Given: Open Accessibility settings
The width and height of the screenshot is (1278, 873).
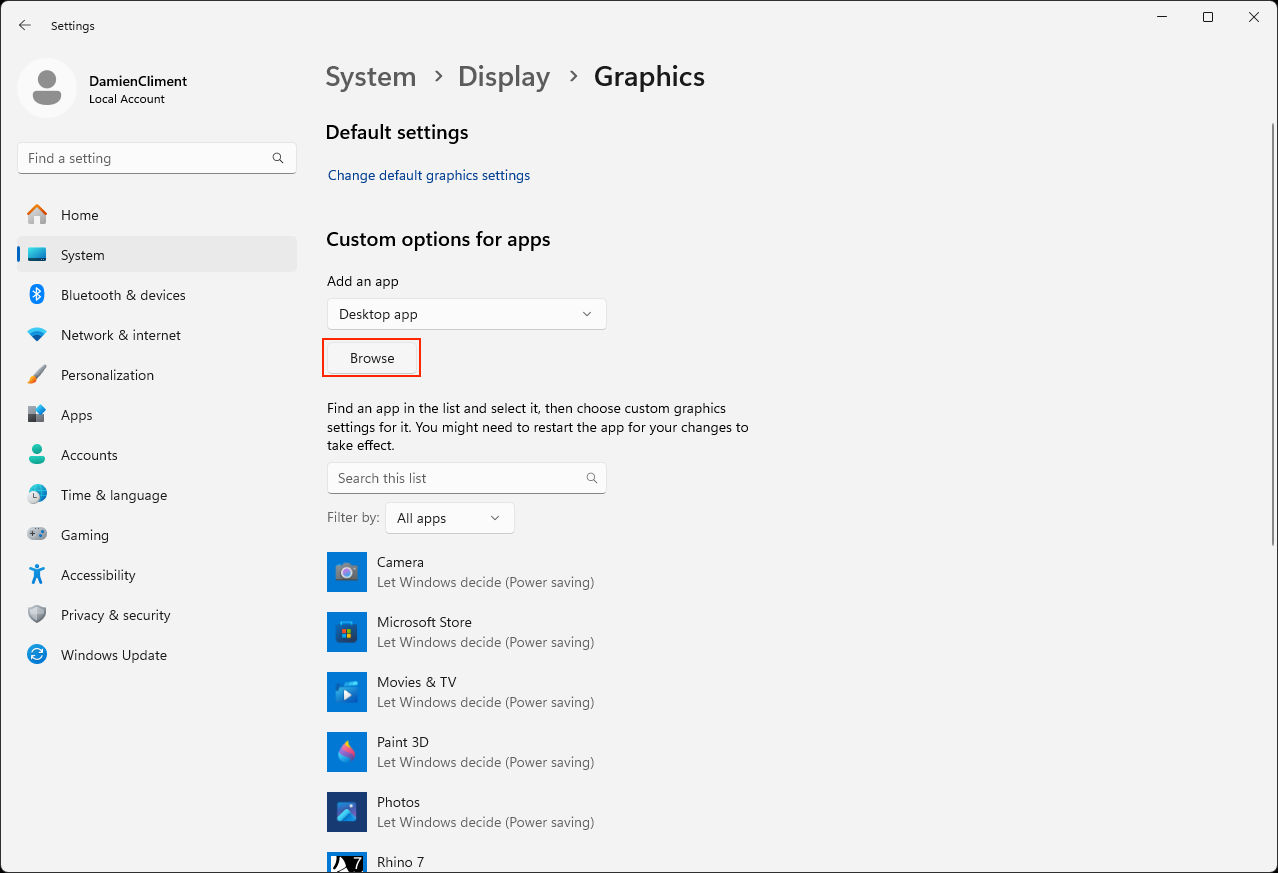Looking at the screenshot, I should (157, 575).
